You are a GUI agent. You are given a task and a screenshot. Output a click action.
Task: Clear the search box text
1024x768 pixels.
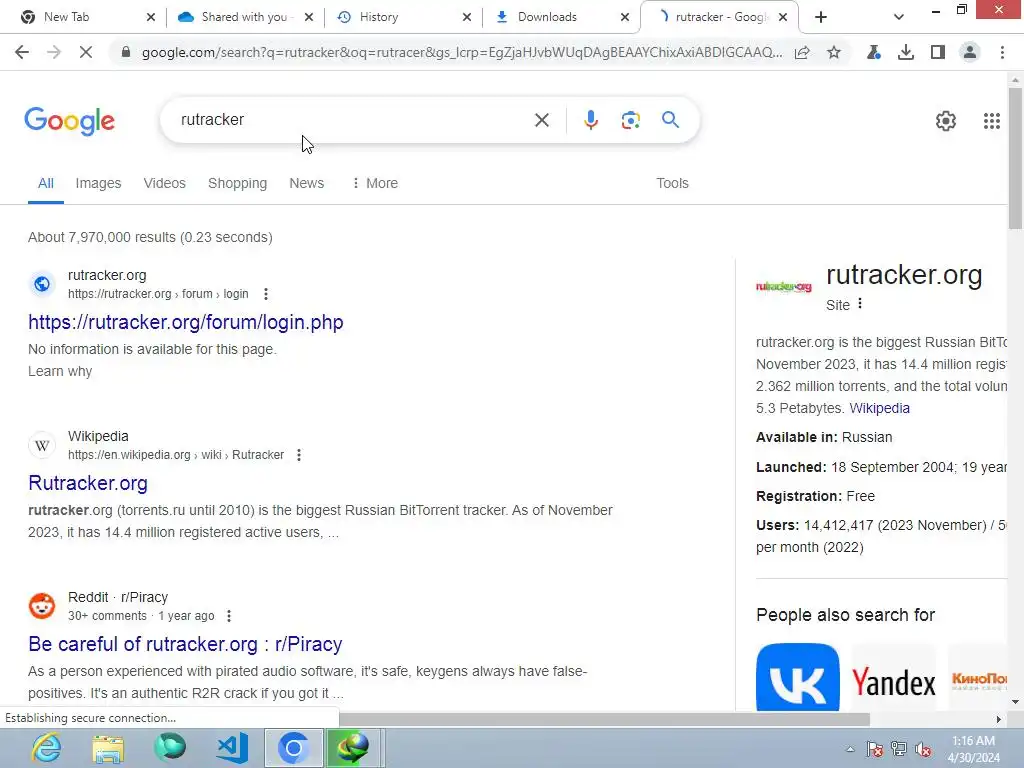541,120
